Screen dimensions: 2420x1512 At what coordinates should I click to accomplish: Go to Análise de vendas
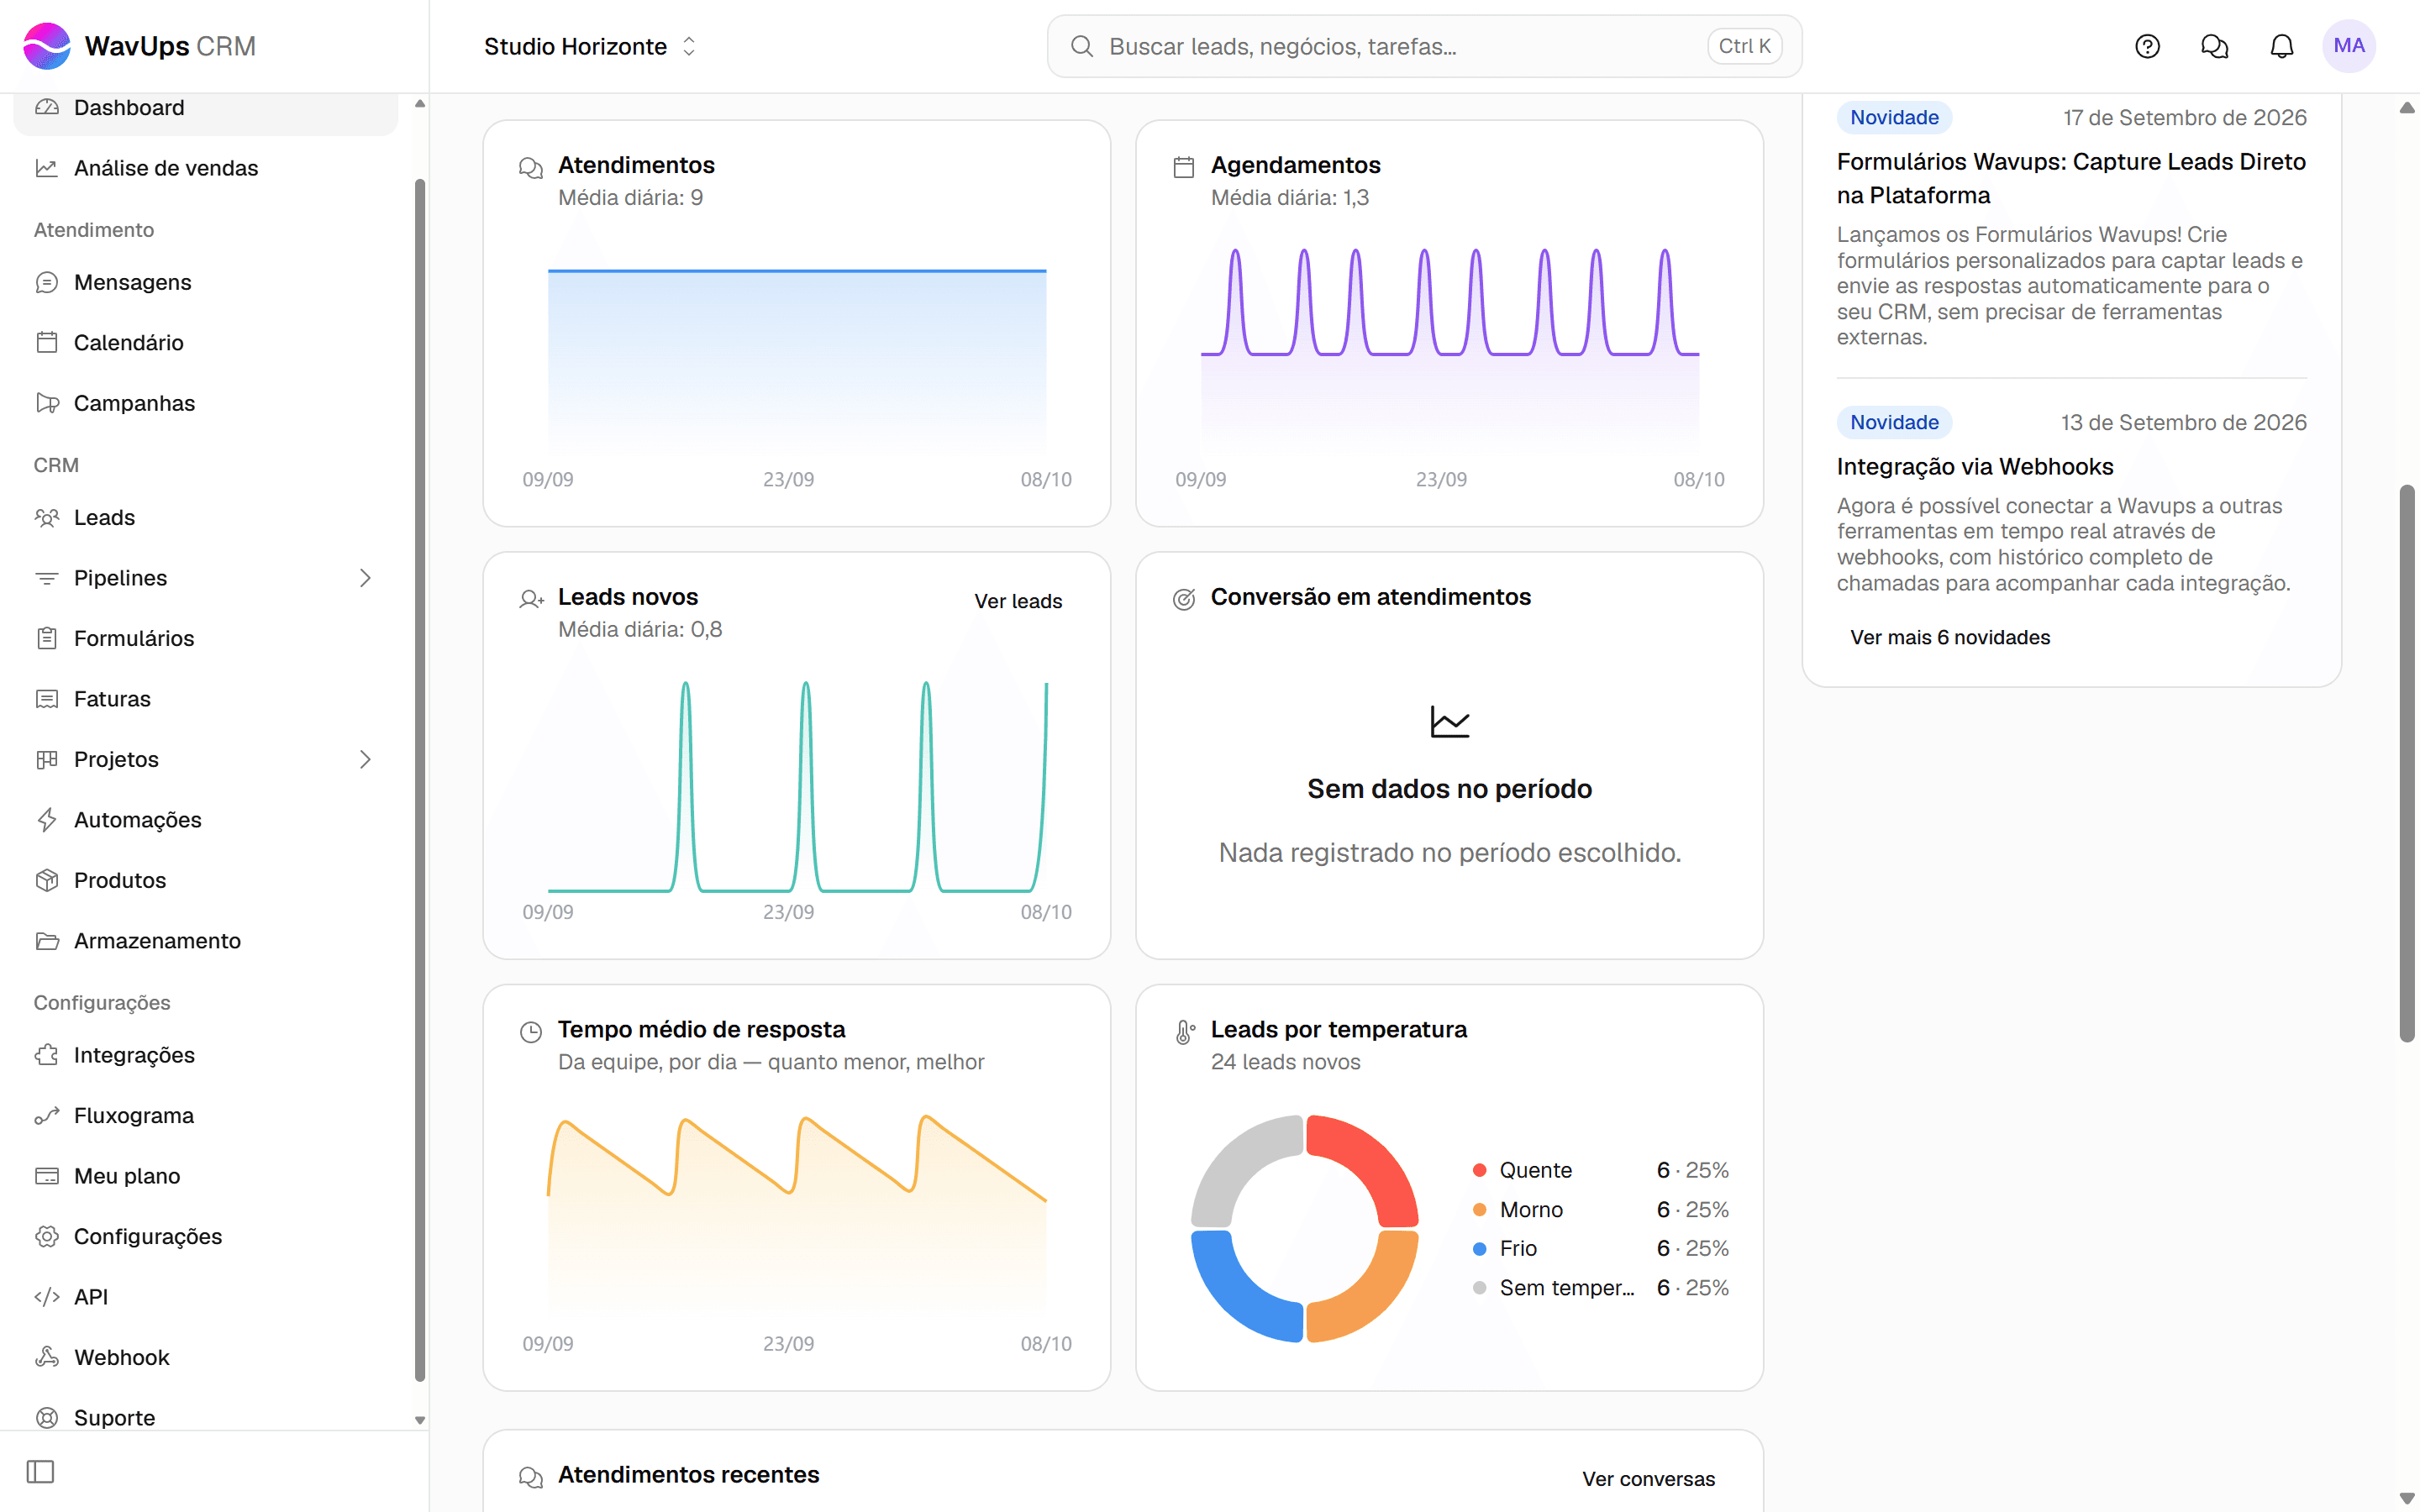[205, 168]
